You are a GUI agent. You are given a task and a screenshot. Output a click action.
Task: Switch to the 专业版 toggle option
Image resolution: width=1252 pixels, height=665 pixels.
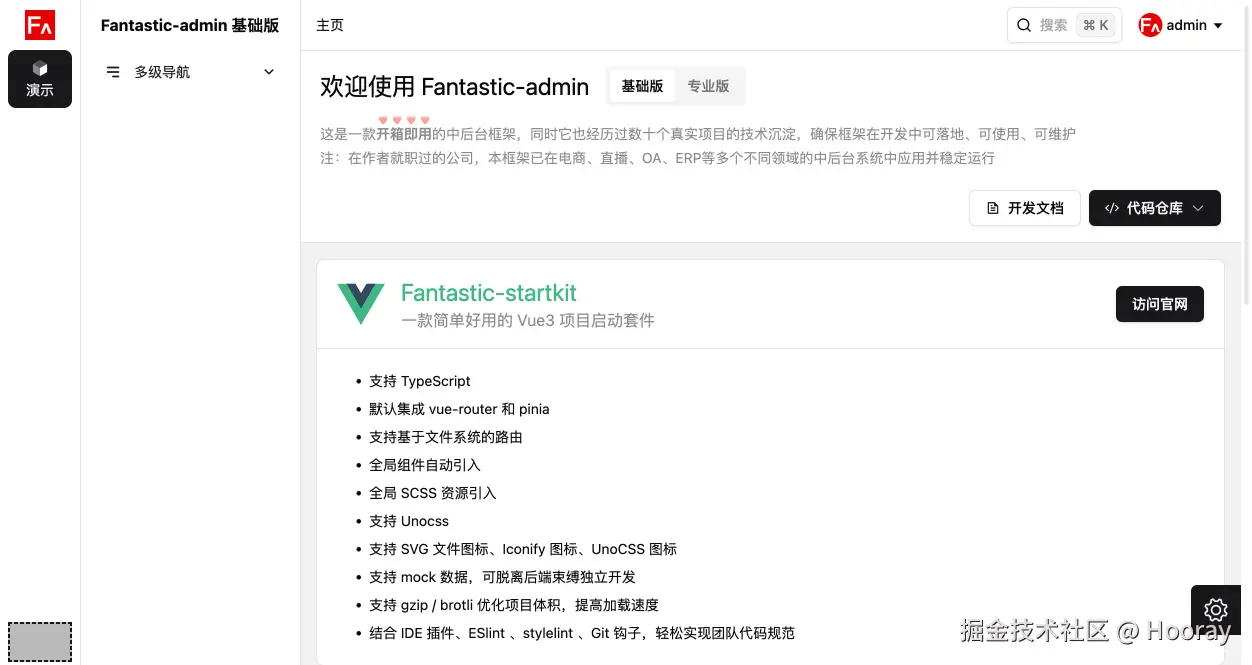tap(708, 86)
